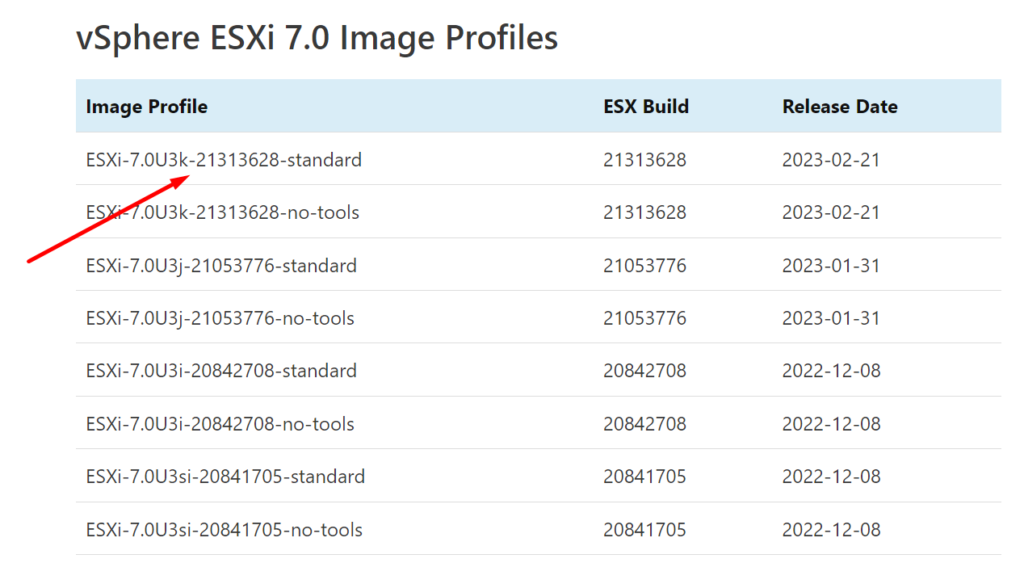Click date 2022-12-08 in U3si standard row

coord(831,477)
